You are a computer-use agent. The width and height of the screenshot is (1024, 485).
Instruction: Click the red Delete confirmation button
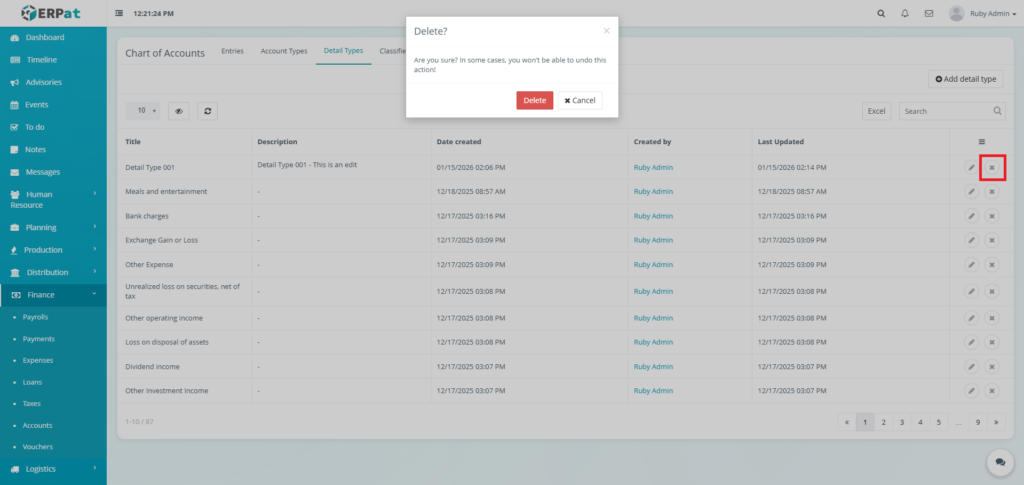[534, 100]
